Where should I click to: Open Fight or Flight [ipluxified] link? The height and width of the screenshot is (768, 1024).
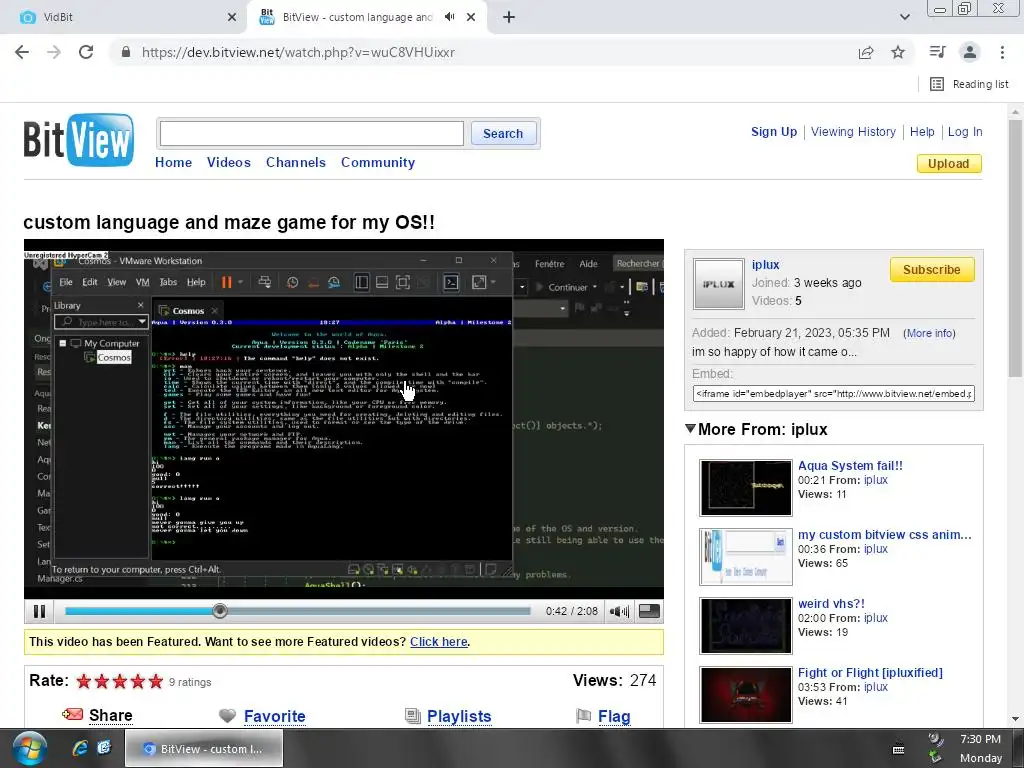pos(871,673)
